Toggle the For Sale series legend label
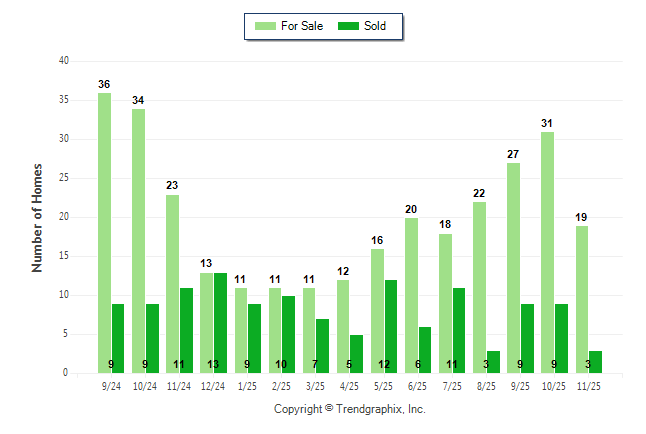 (304, 26)
